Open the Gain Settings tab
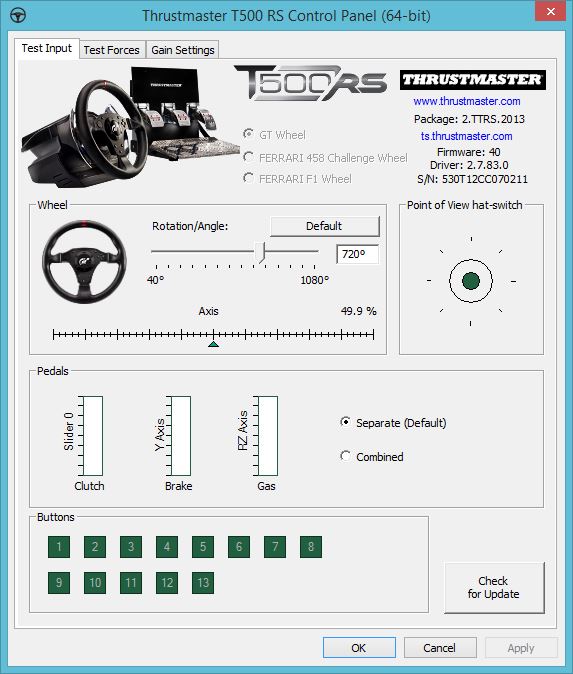This screenshot has width=573, height=674. pos(183,50)
